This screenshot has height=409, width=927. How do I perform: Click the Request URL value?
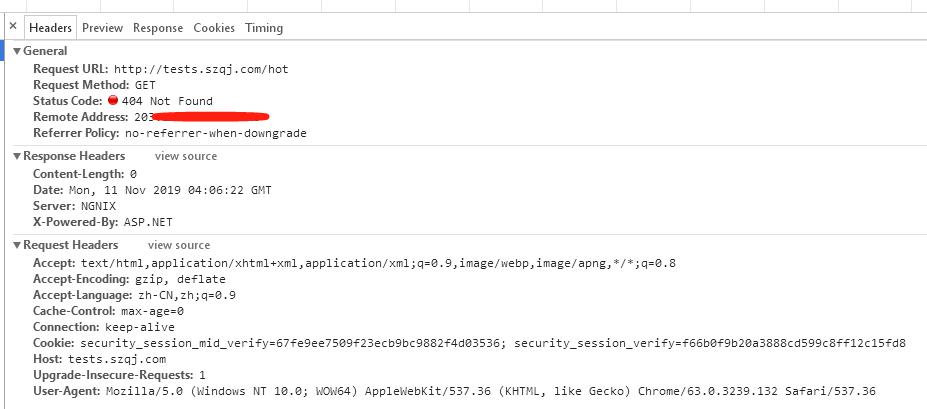(201, 69)
